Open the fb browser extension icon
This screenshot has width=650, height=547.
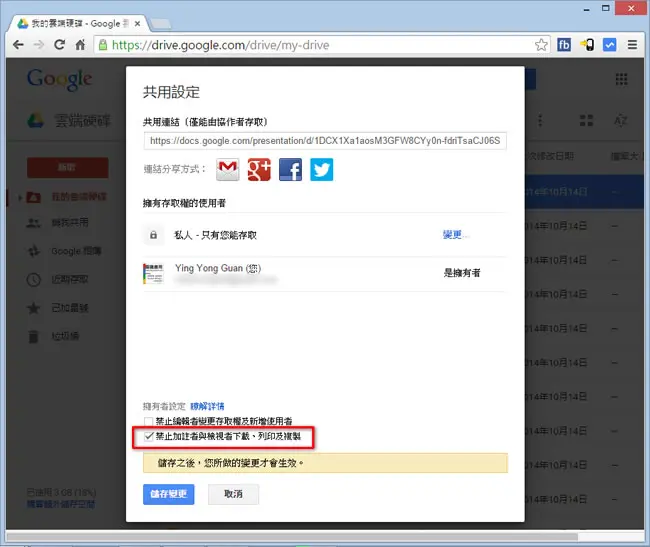[564, 45]
